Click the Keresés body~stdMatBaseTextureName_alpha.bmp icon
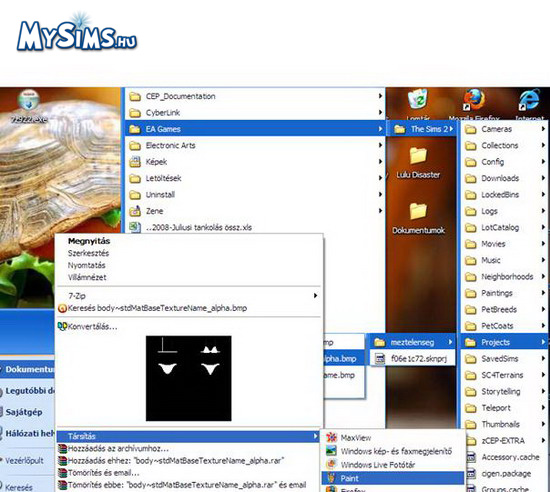 pos(62,309)
